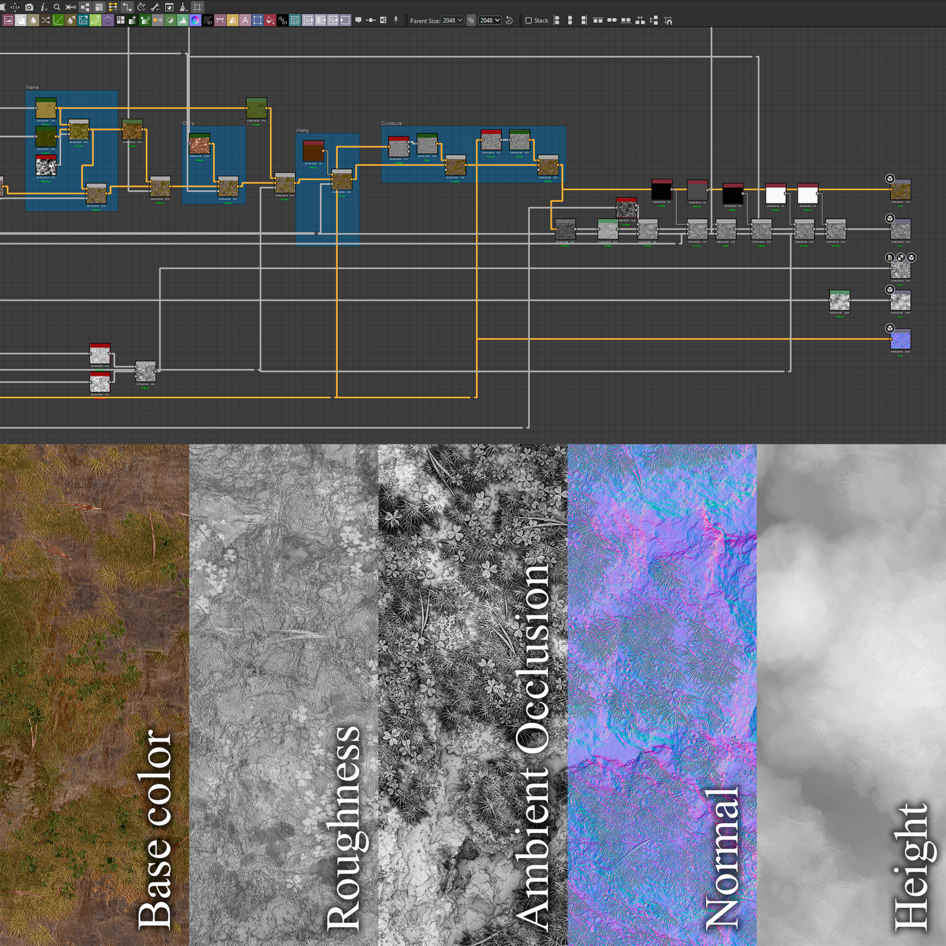946x946 pixels.
Task: Select the dark brown uniform color node in chang frame
Action: [313, 151]
